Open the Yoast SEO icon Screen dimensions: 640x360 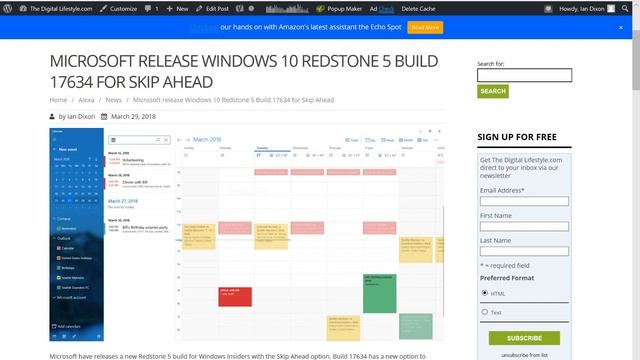[x=240, y=9]
